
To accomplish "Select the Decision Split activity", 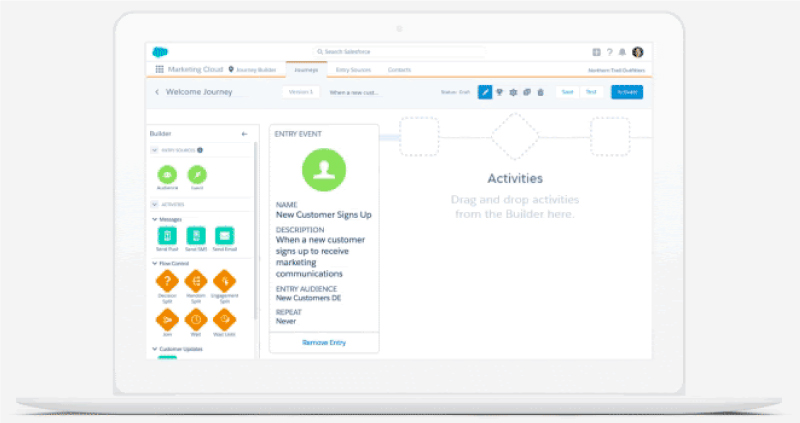I will pos(167,281).
